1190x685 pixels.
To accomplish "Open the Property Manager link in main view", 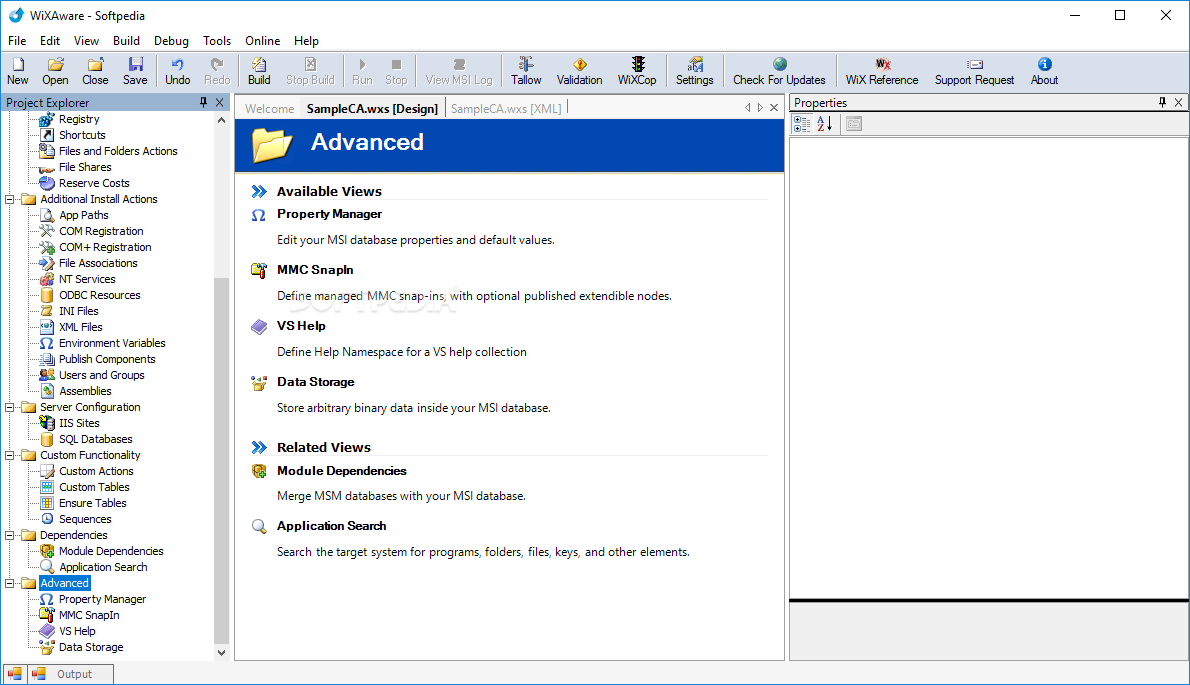I will tap(329, 214).
